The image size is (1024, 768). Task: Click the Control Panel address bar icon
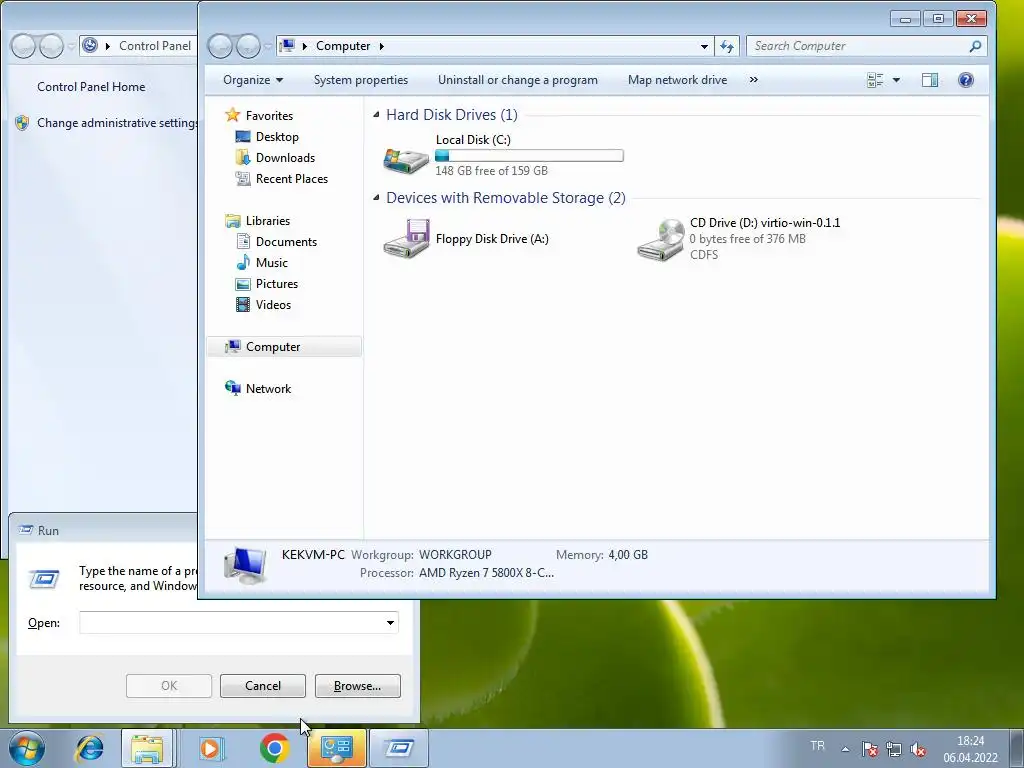click(90, 45)
